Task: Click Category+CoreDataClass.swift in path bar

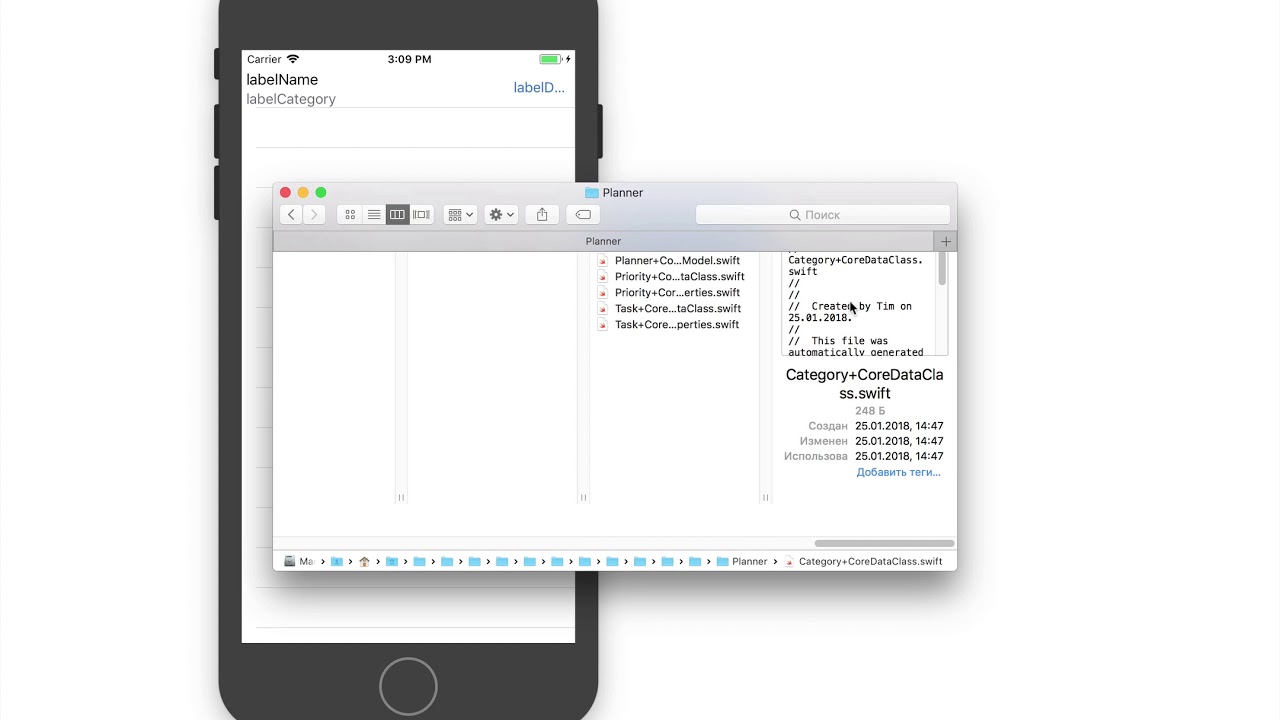Action: pos(864,561)
